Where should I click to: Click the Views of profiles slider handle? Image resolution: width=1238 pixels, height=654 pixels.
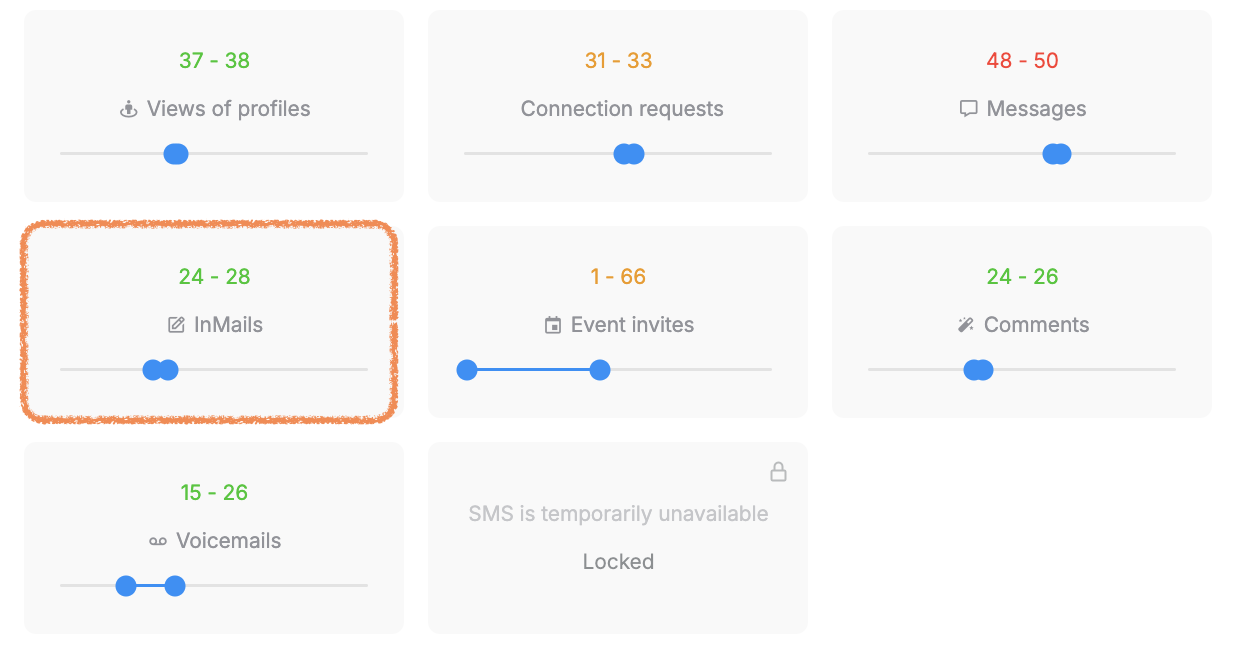pyautogui.click(x=176, y=154)
